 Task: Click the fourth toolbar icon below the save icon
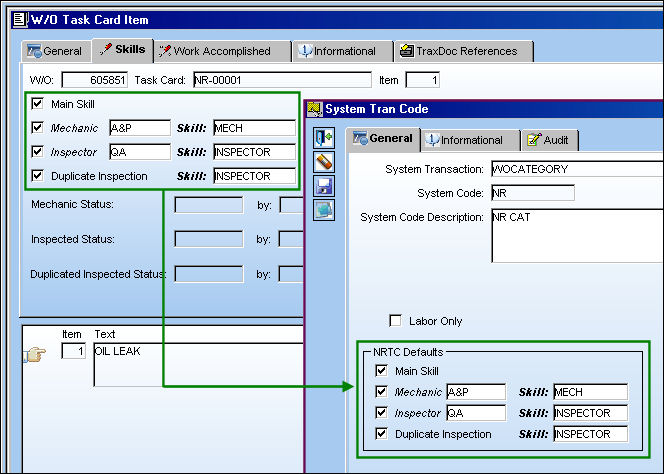point(324,210)
